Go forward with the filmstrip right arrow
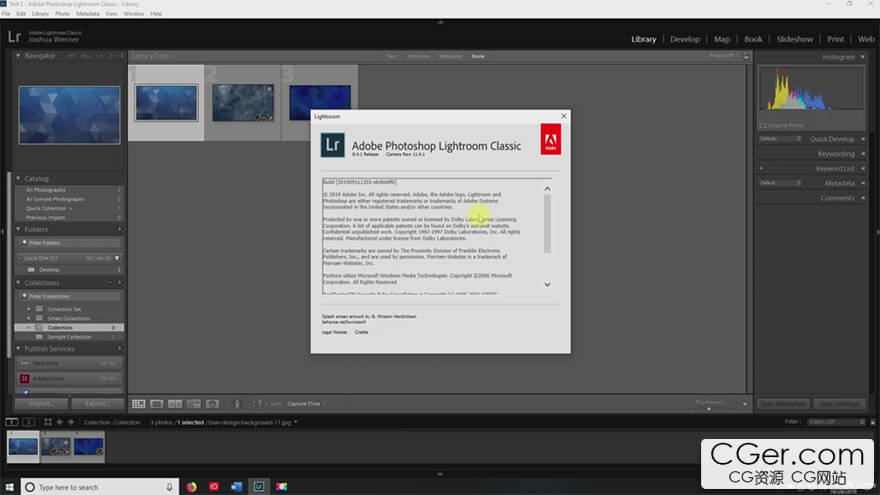 tap(71, 422)
